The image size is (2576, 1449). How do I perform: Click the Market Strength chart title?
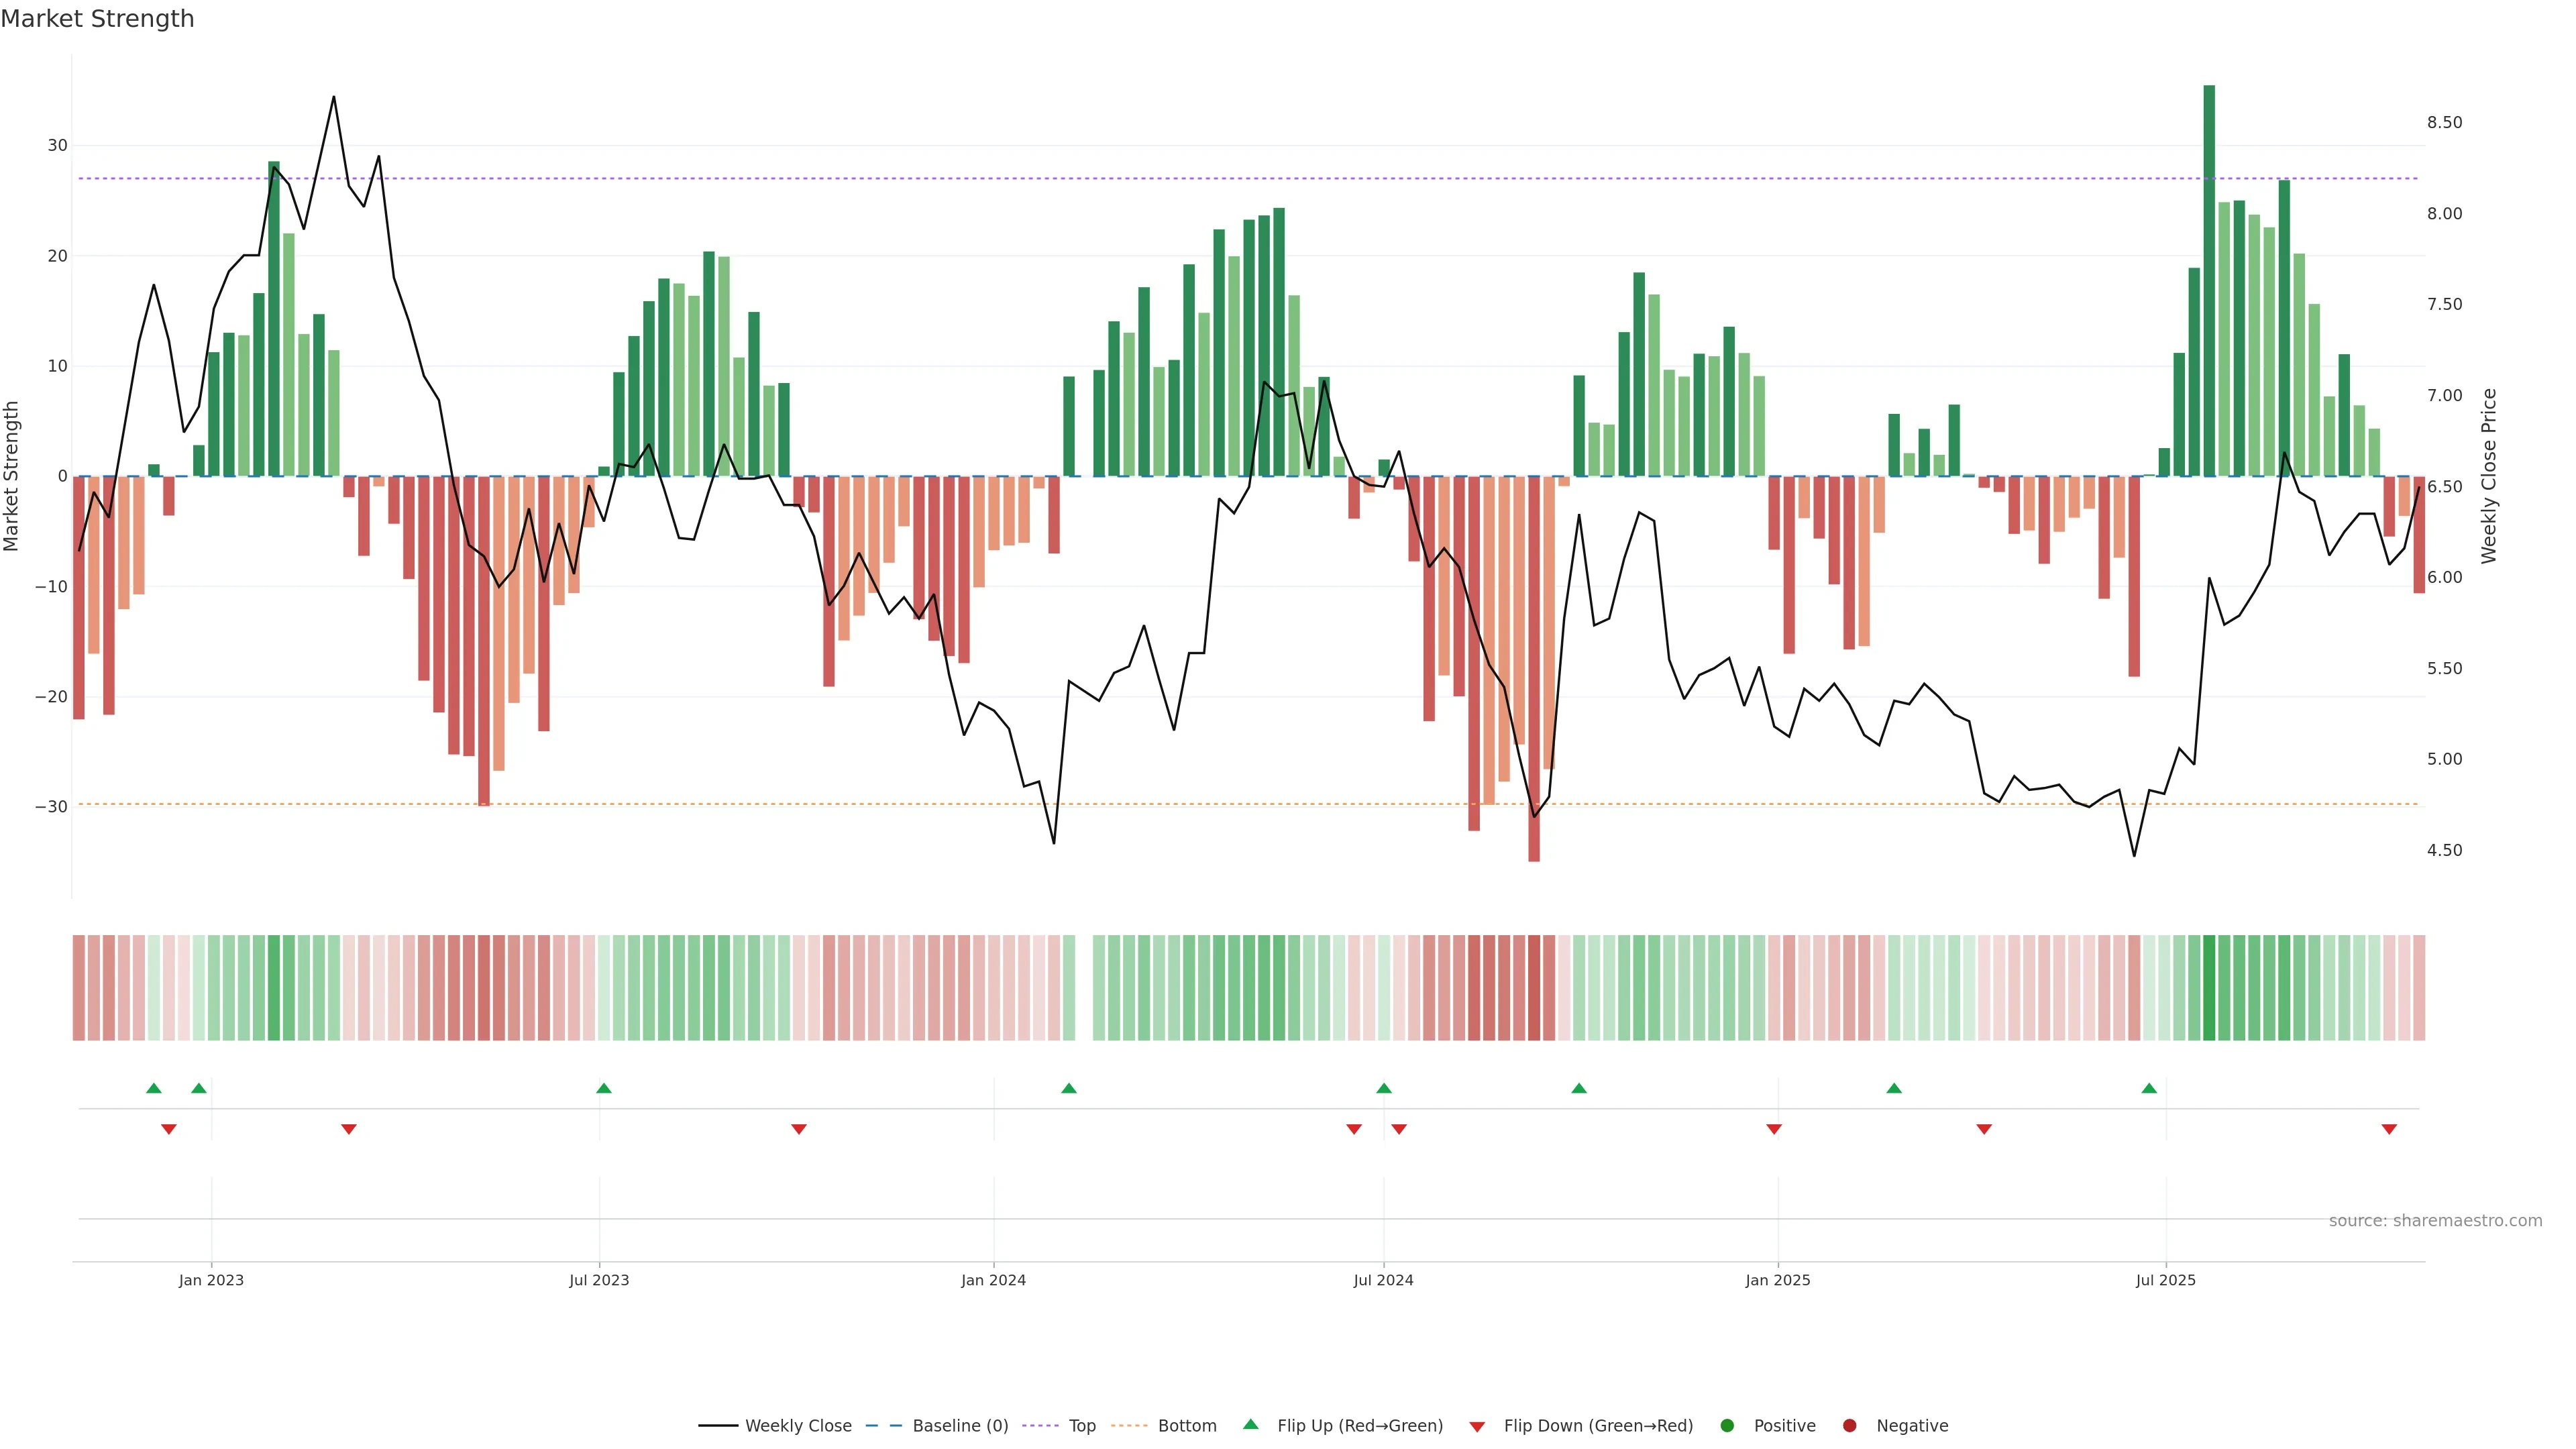click(x=97, y=19)
